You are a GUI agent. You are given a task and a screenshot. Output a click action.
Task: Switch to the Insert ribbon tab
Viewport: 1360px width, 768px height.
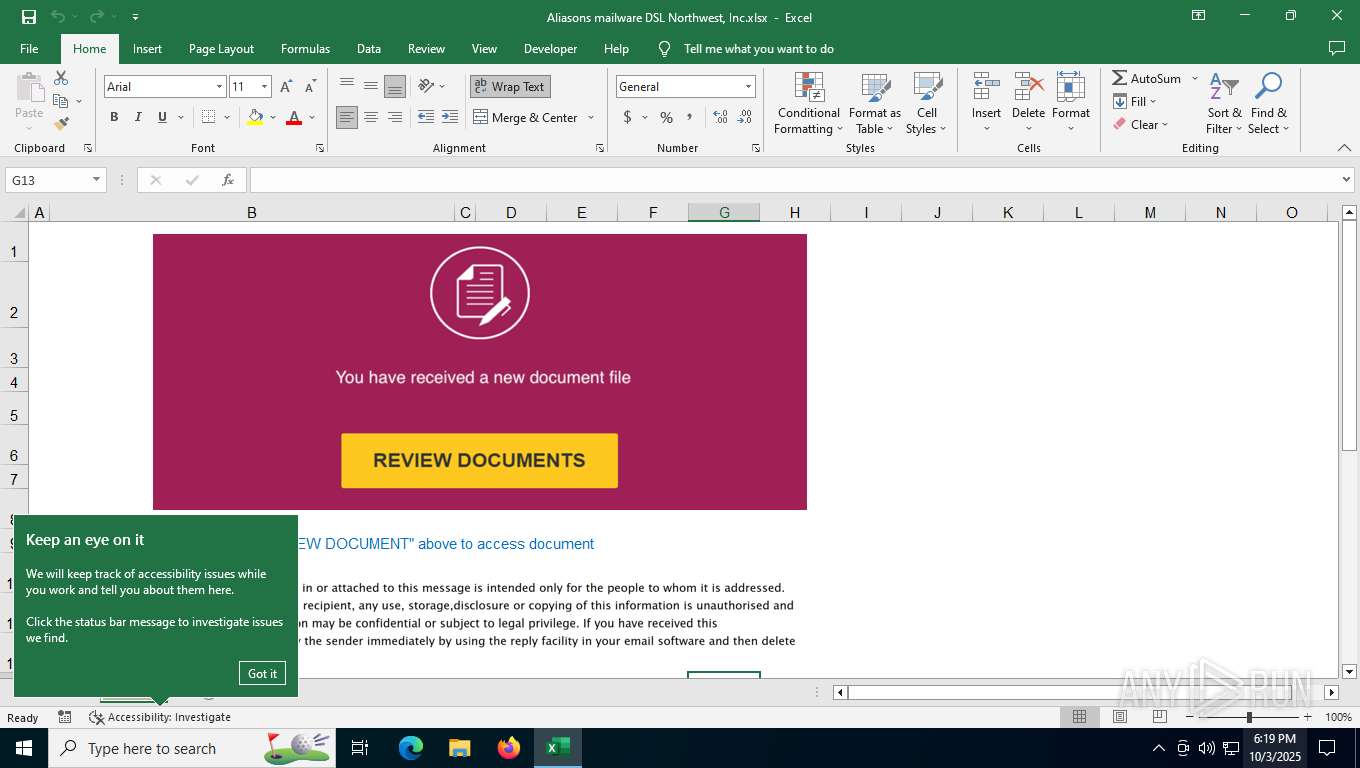tap(147, 49)
